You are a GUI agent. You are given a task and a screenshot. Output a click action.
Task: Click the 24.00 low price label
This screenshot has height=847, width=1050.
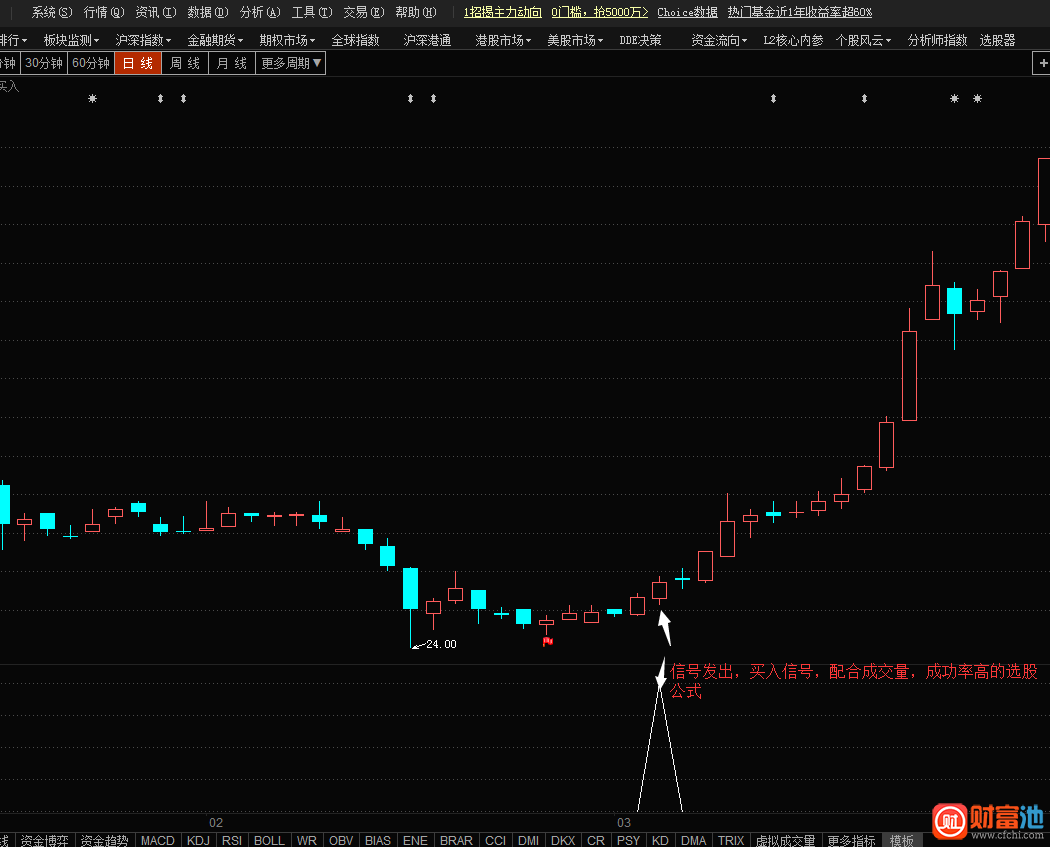click(x=440, y=644)
